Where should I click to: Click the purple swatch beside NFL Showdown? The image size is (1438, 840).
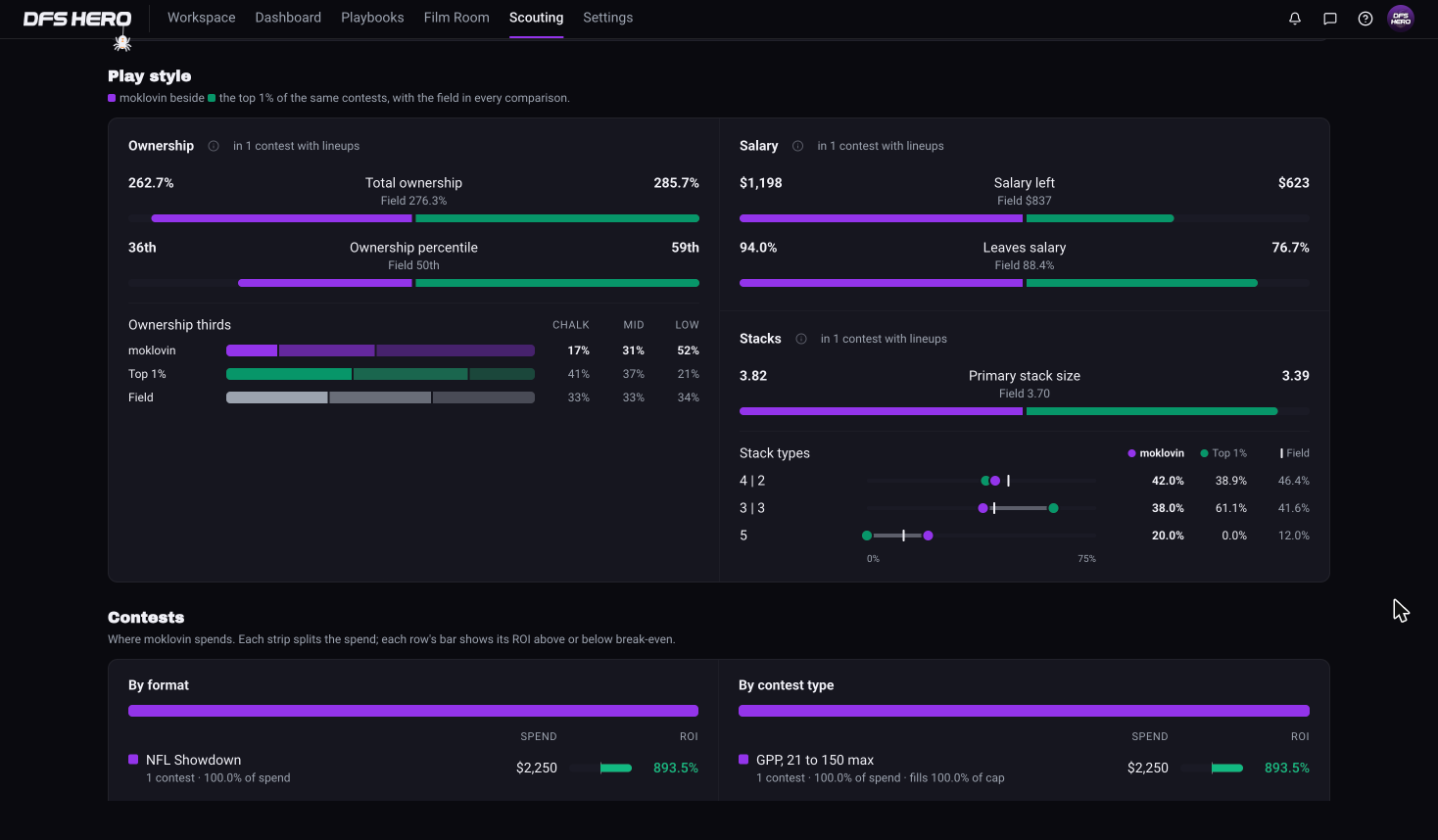tap(134, 760)
